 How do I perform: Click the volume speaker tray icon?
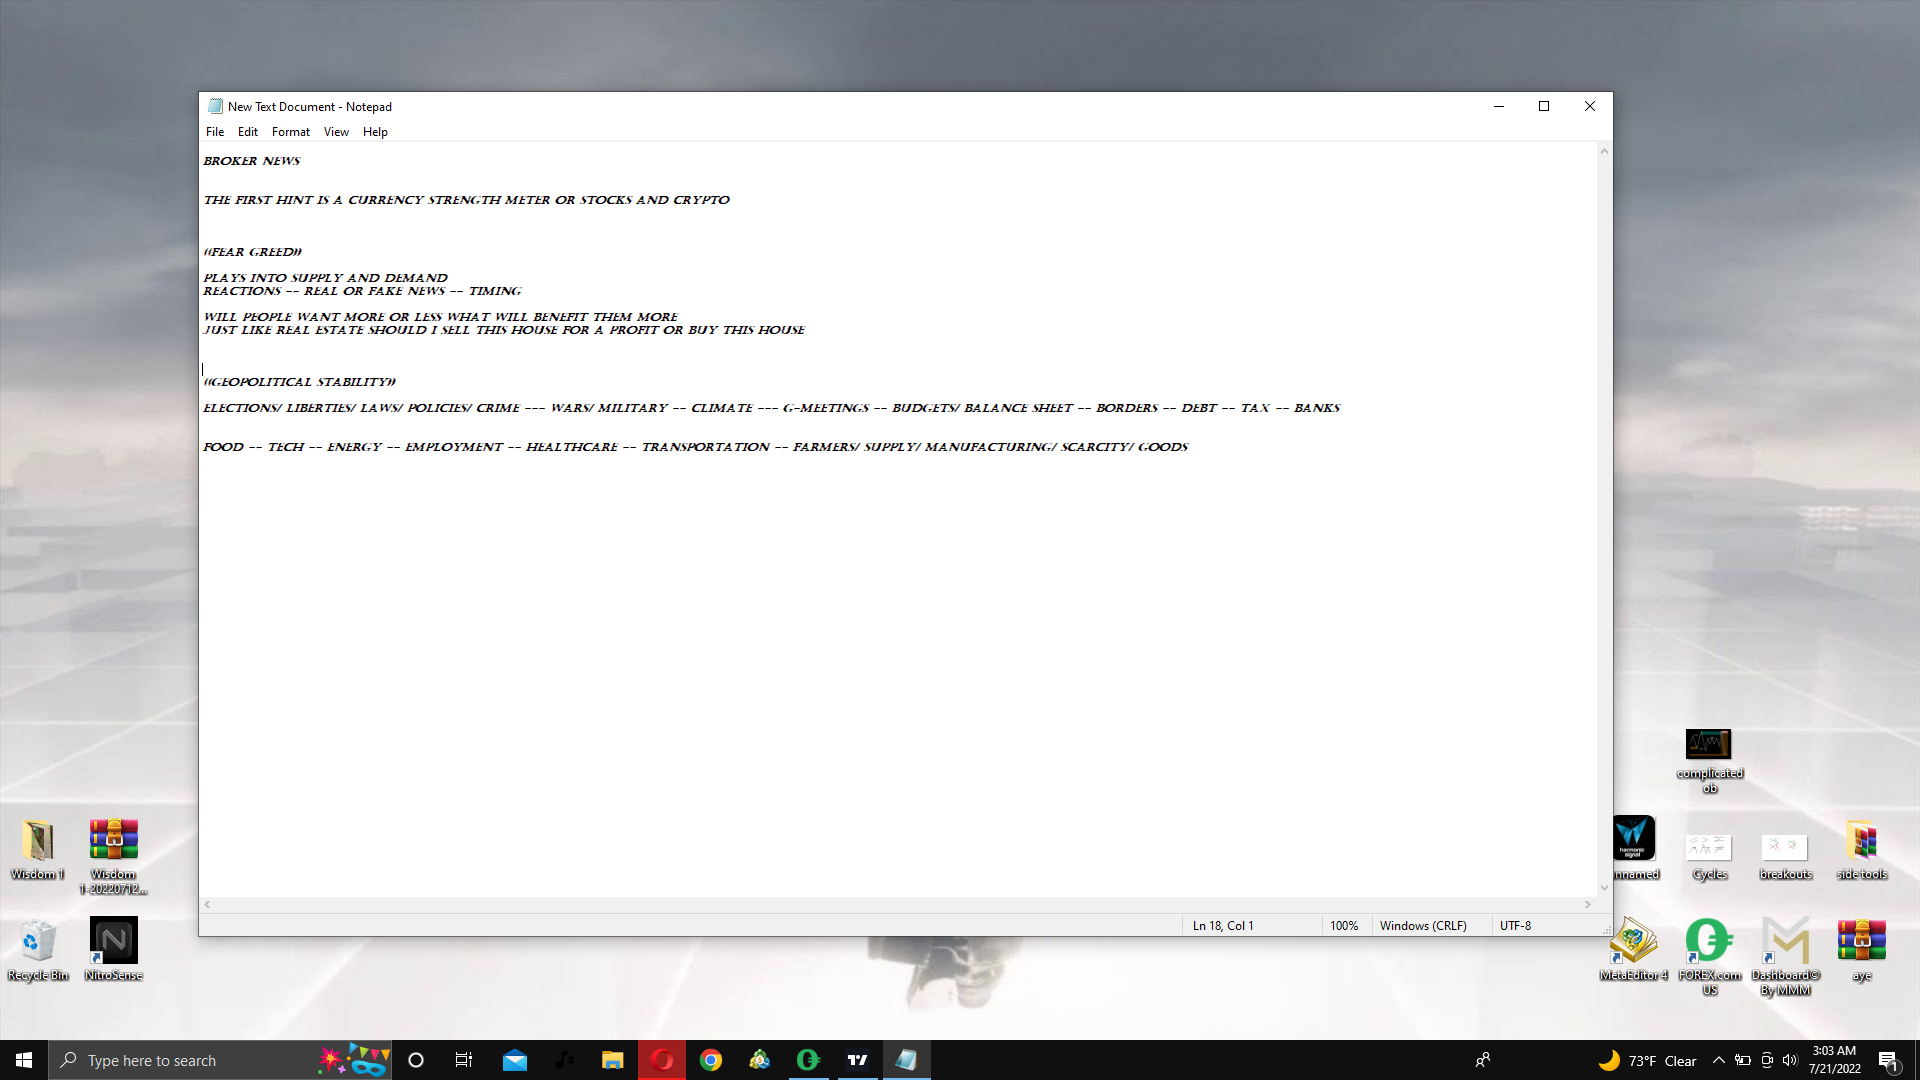1790,1060
